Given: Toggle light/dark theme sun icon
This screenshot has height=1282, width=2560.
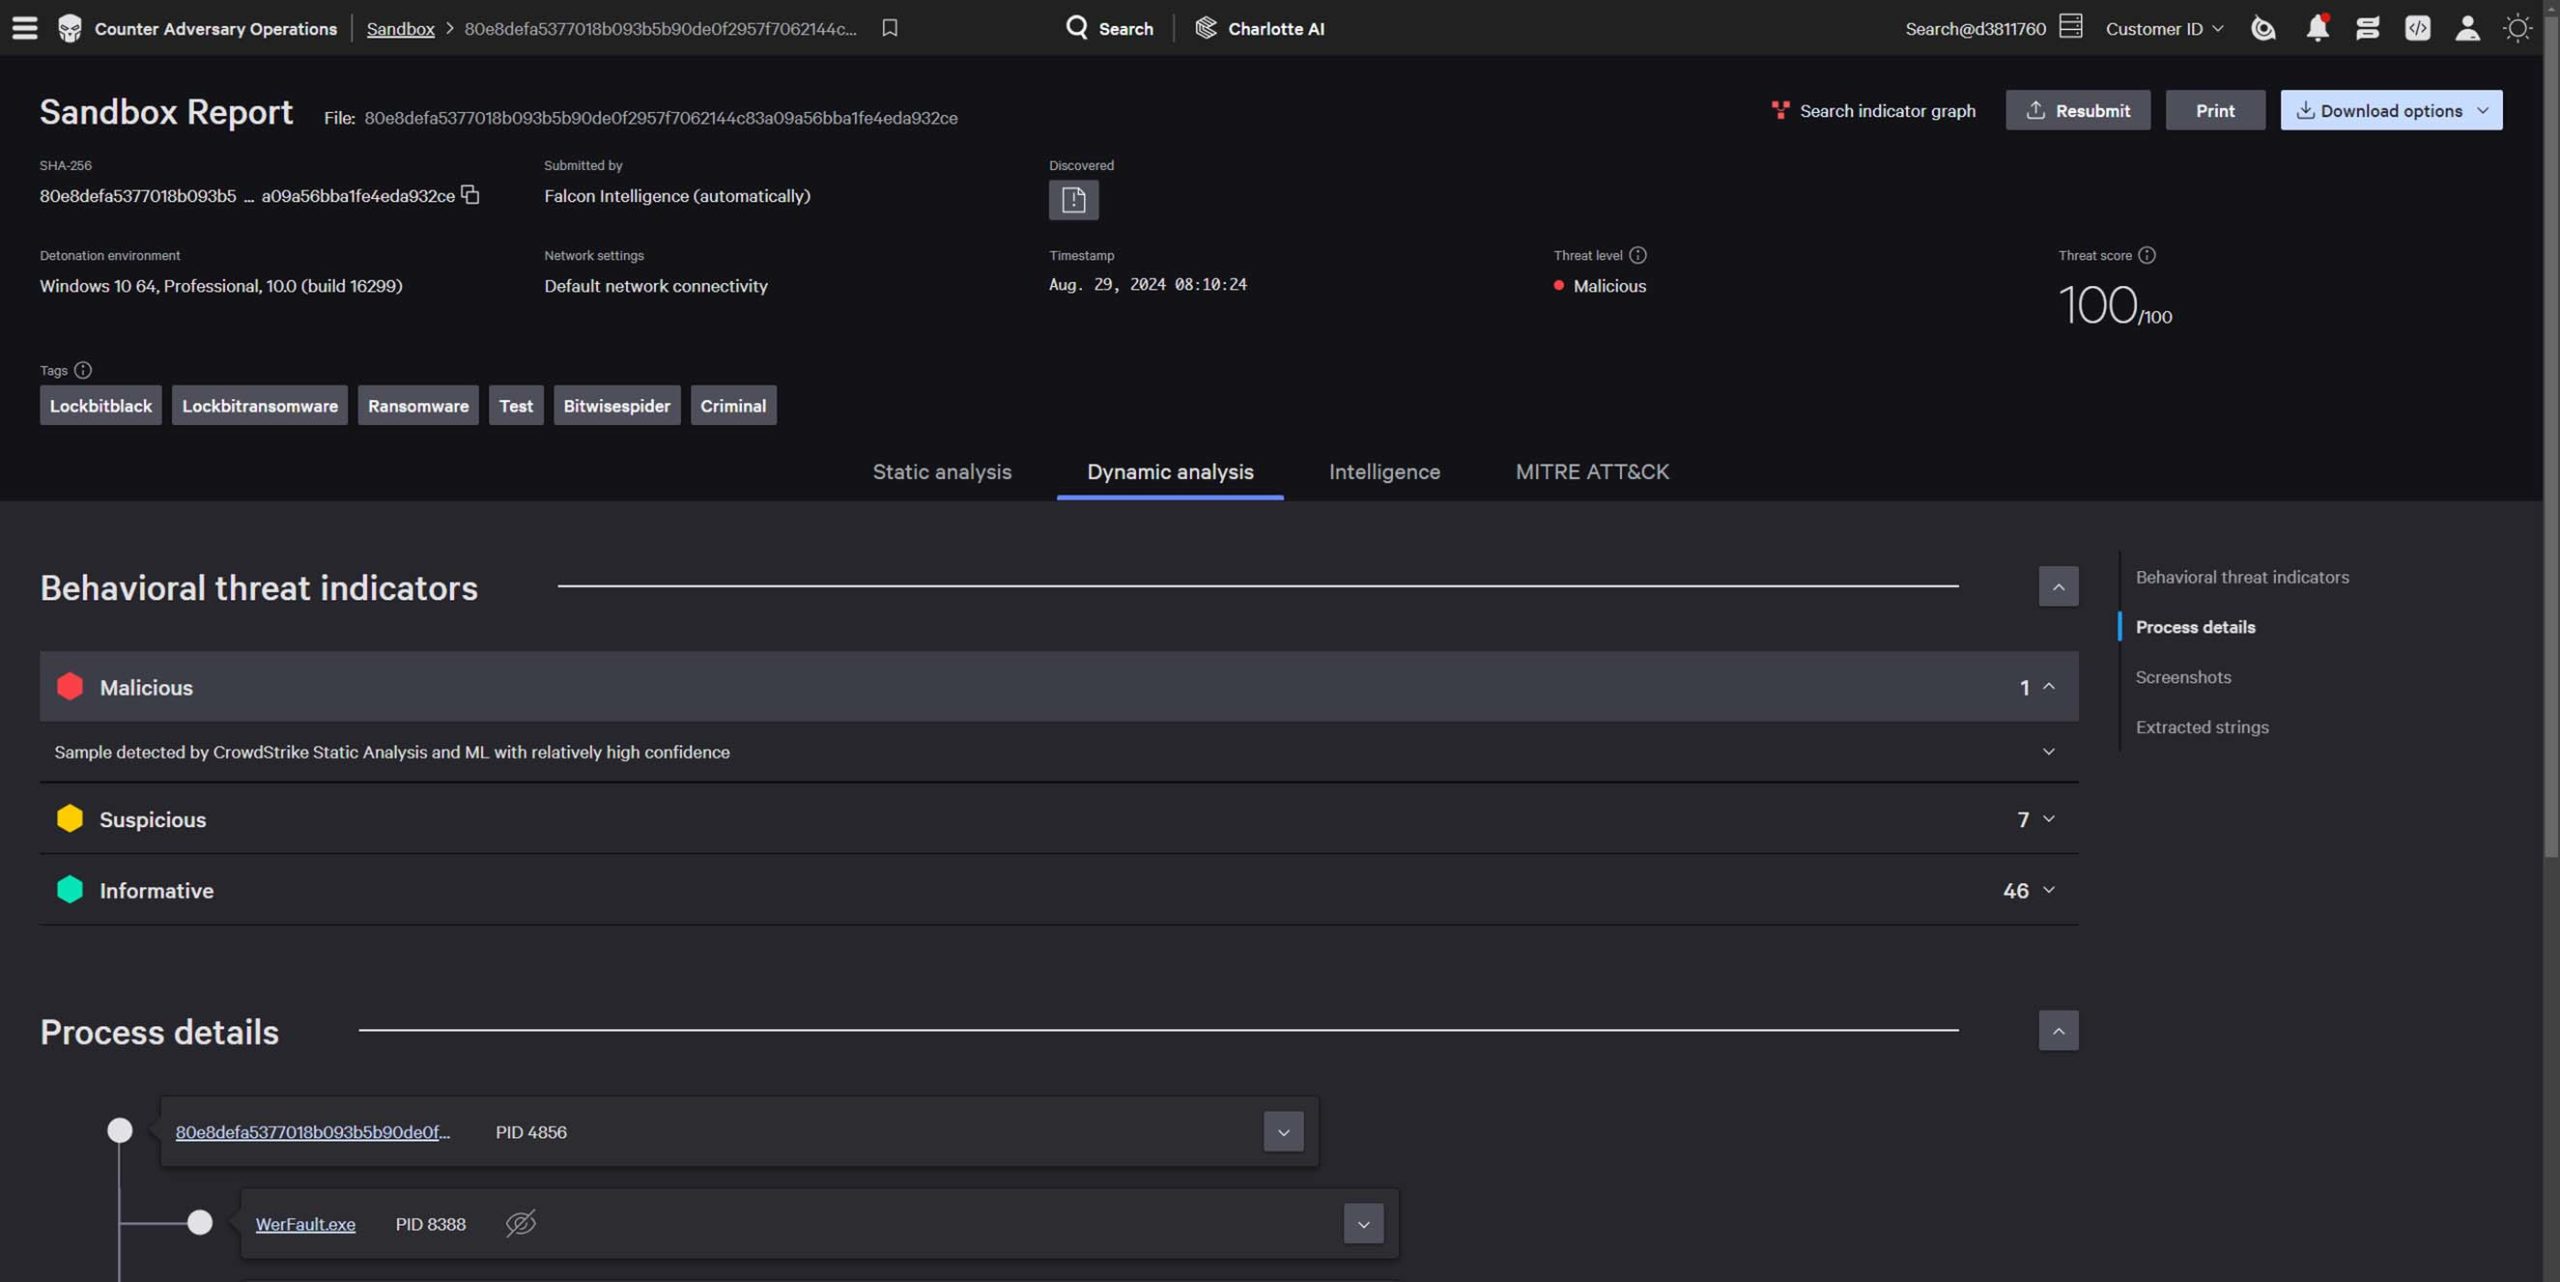Looking at the screenshot, I should [x=2517, y=28].
